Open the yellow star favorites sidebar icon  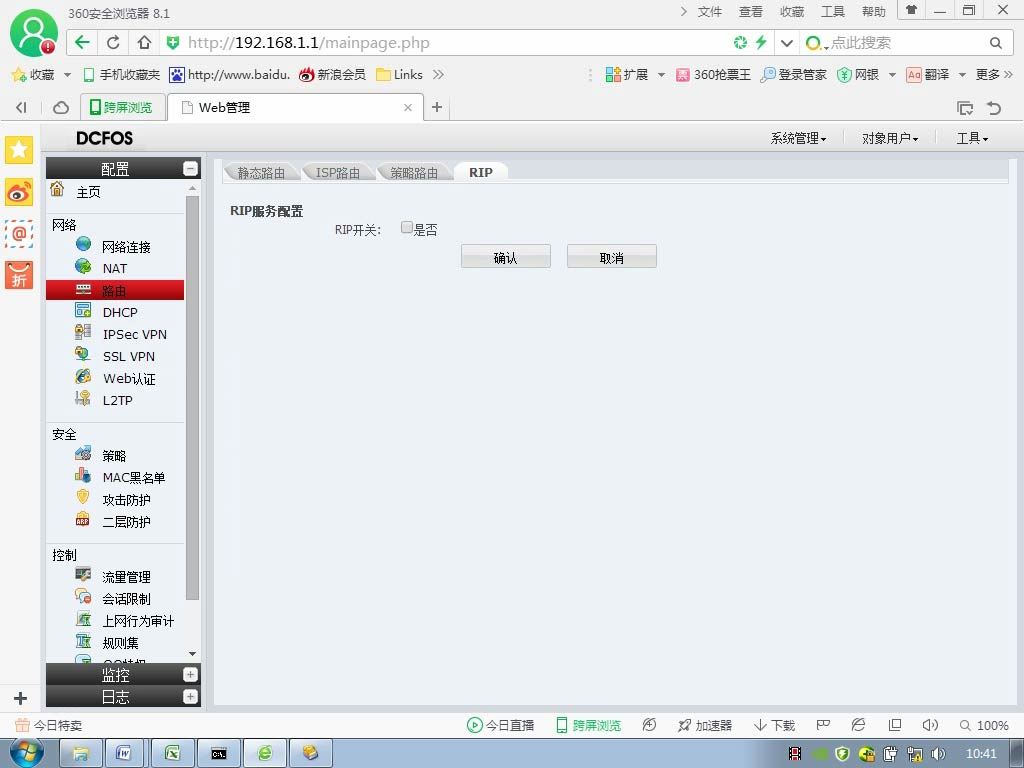(x=19, y=150)
